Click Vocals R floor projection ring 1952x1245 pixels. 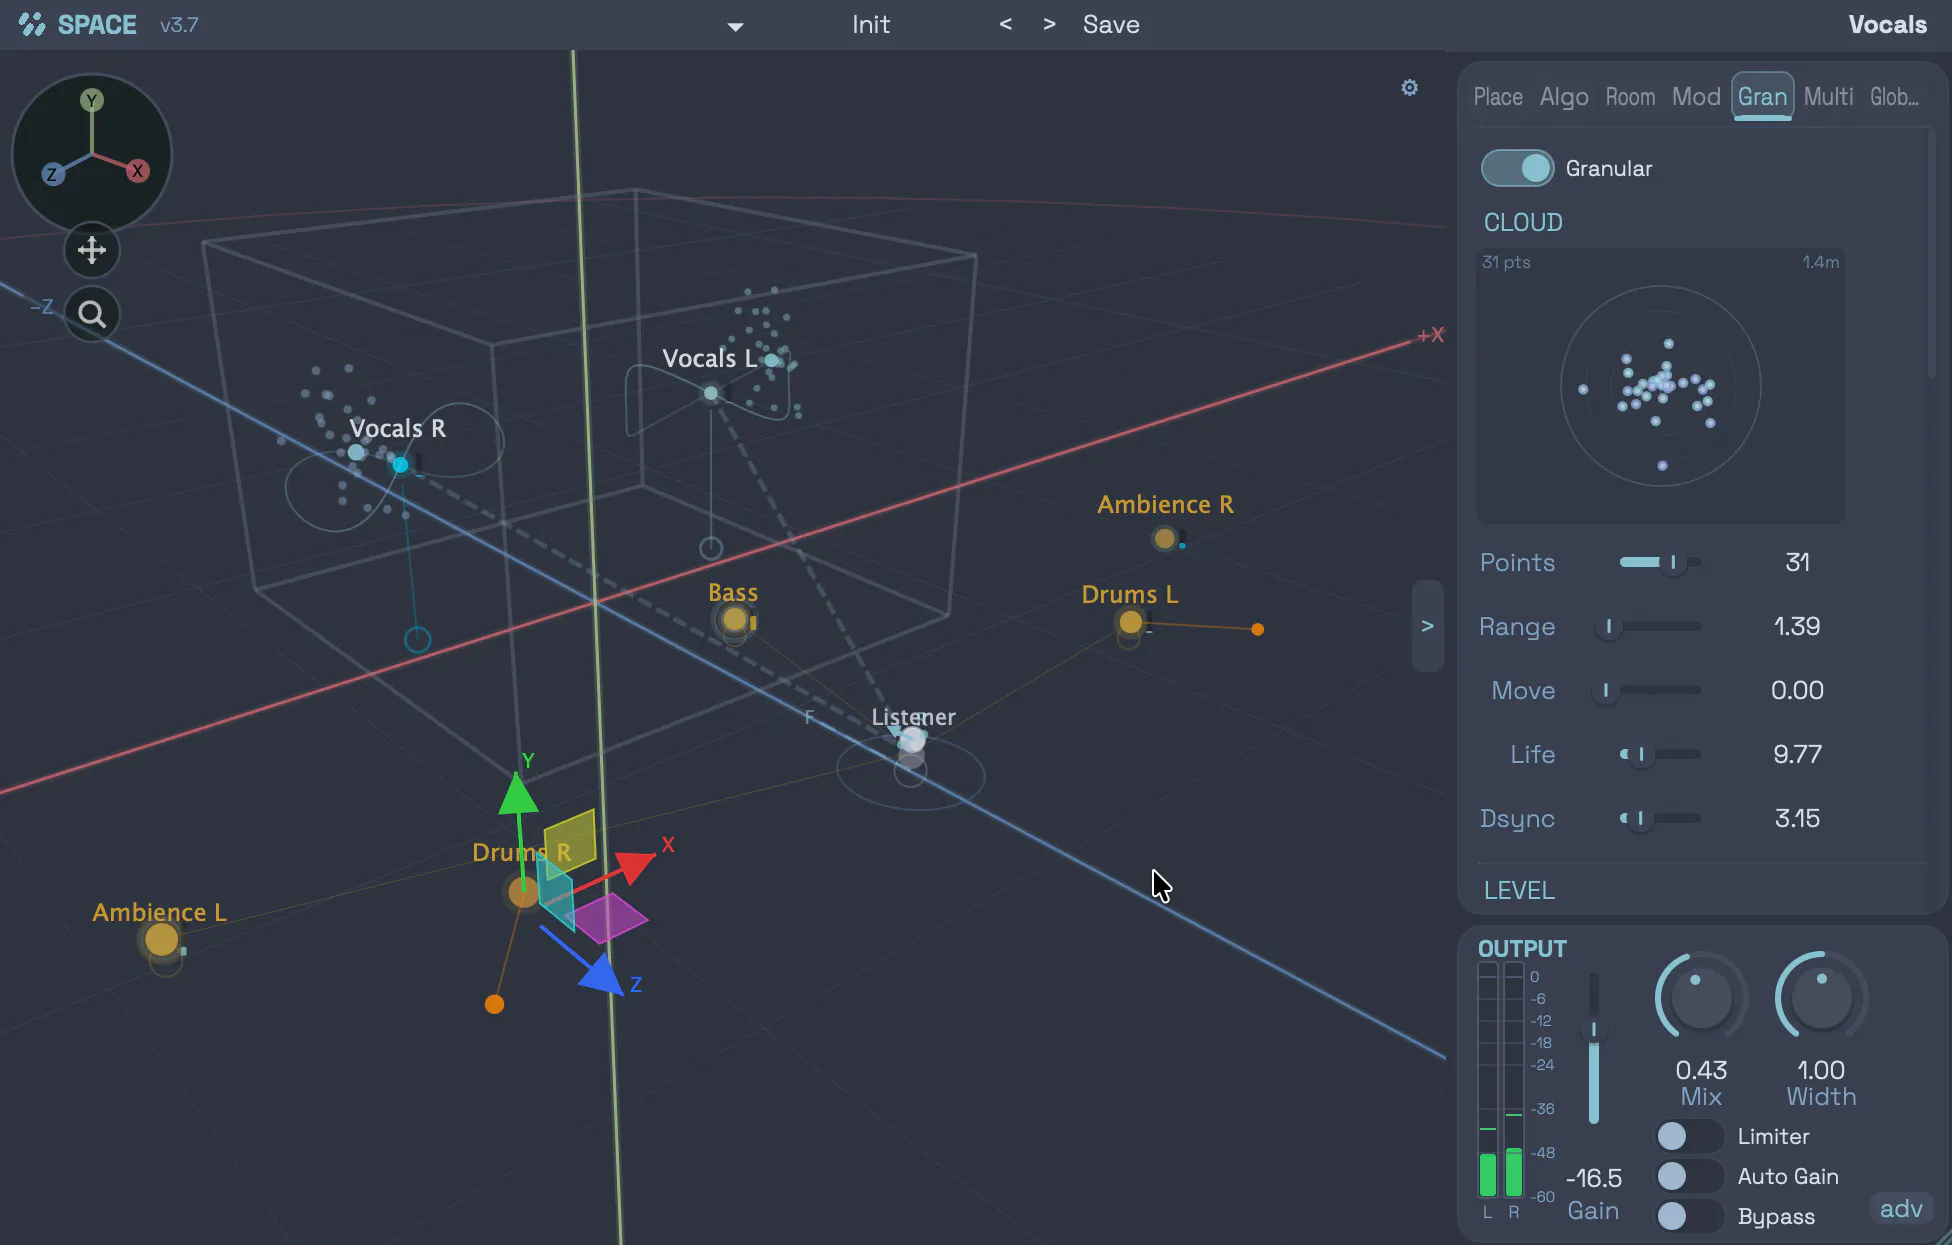pos(417,639)
